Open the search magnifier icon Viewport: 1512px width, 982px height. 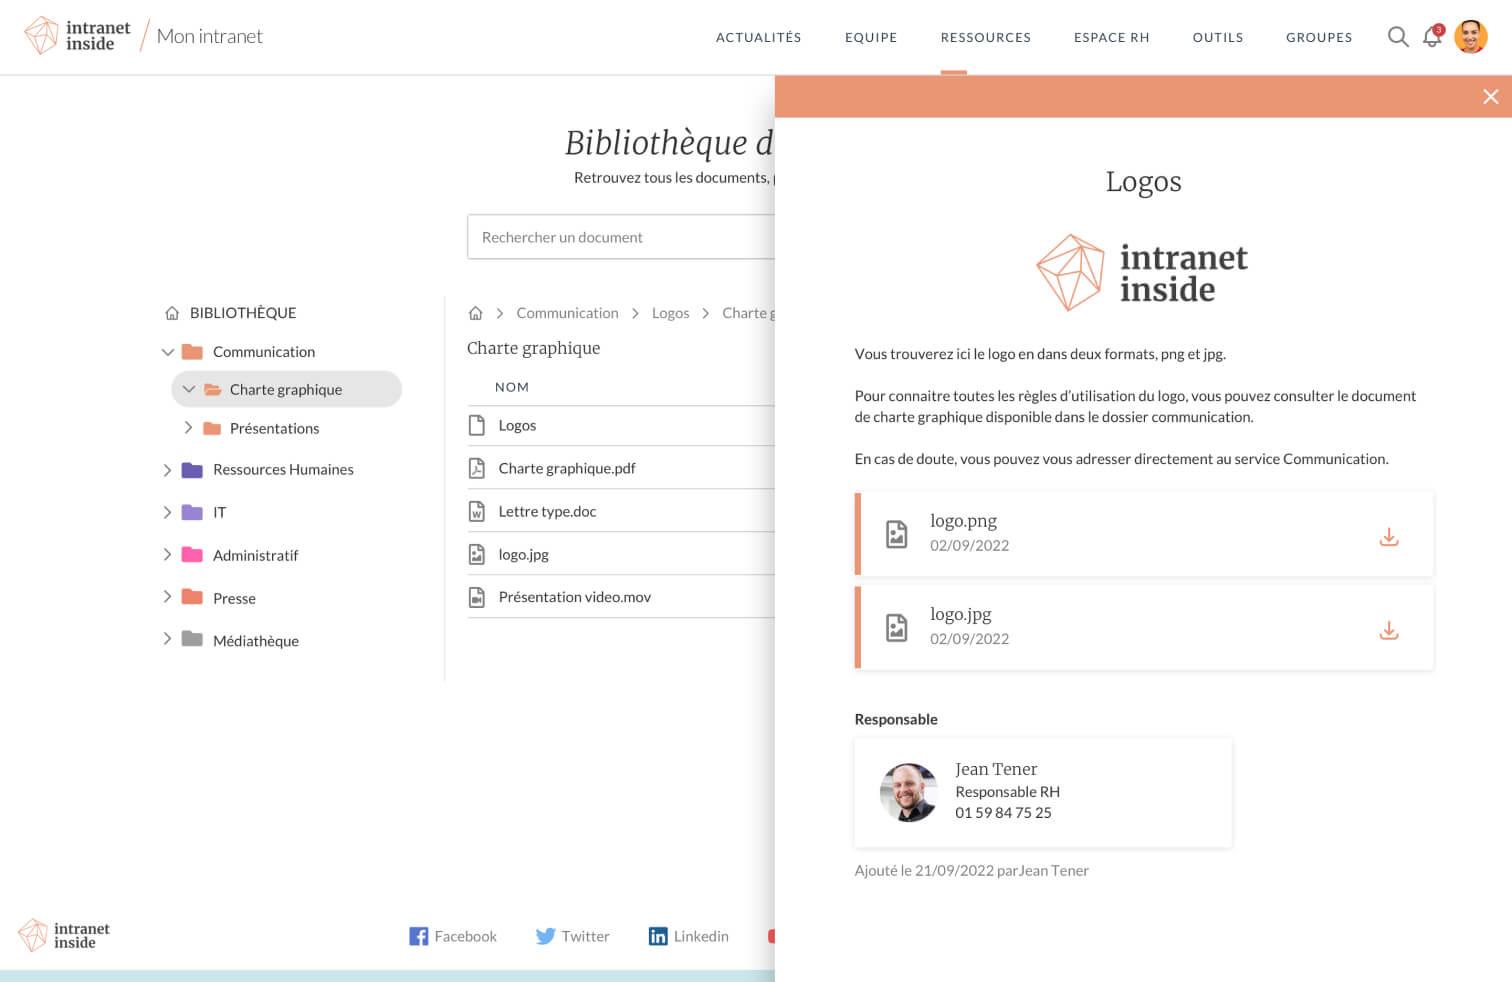[x=1398, y=37]
